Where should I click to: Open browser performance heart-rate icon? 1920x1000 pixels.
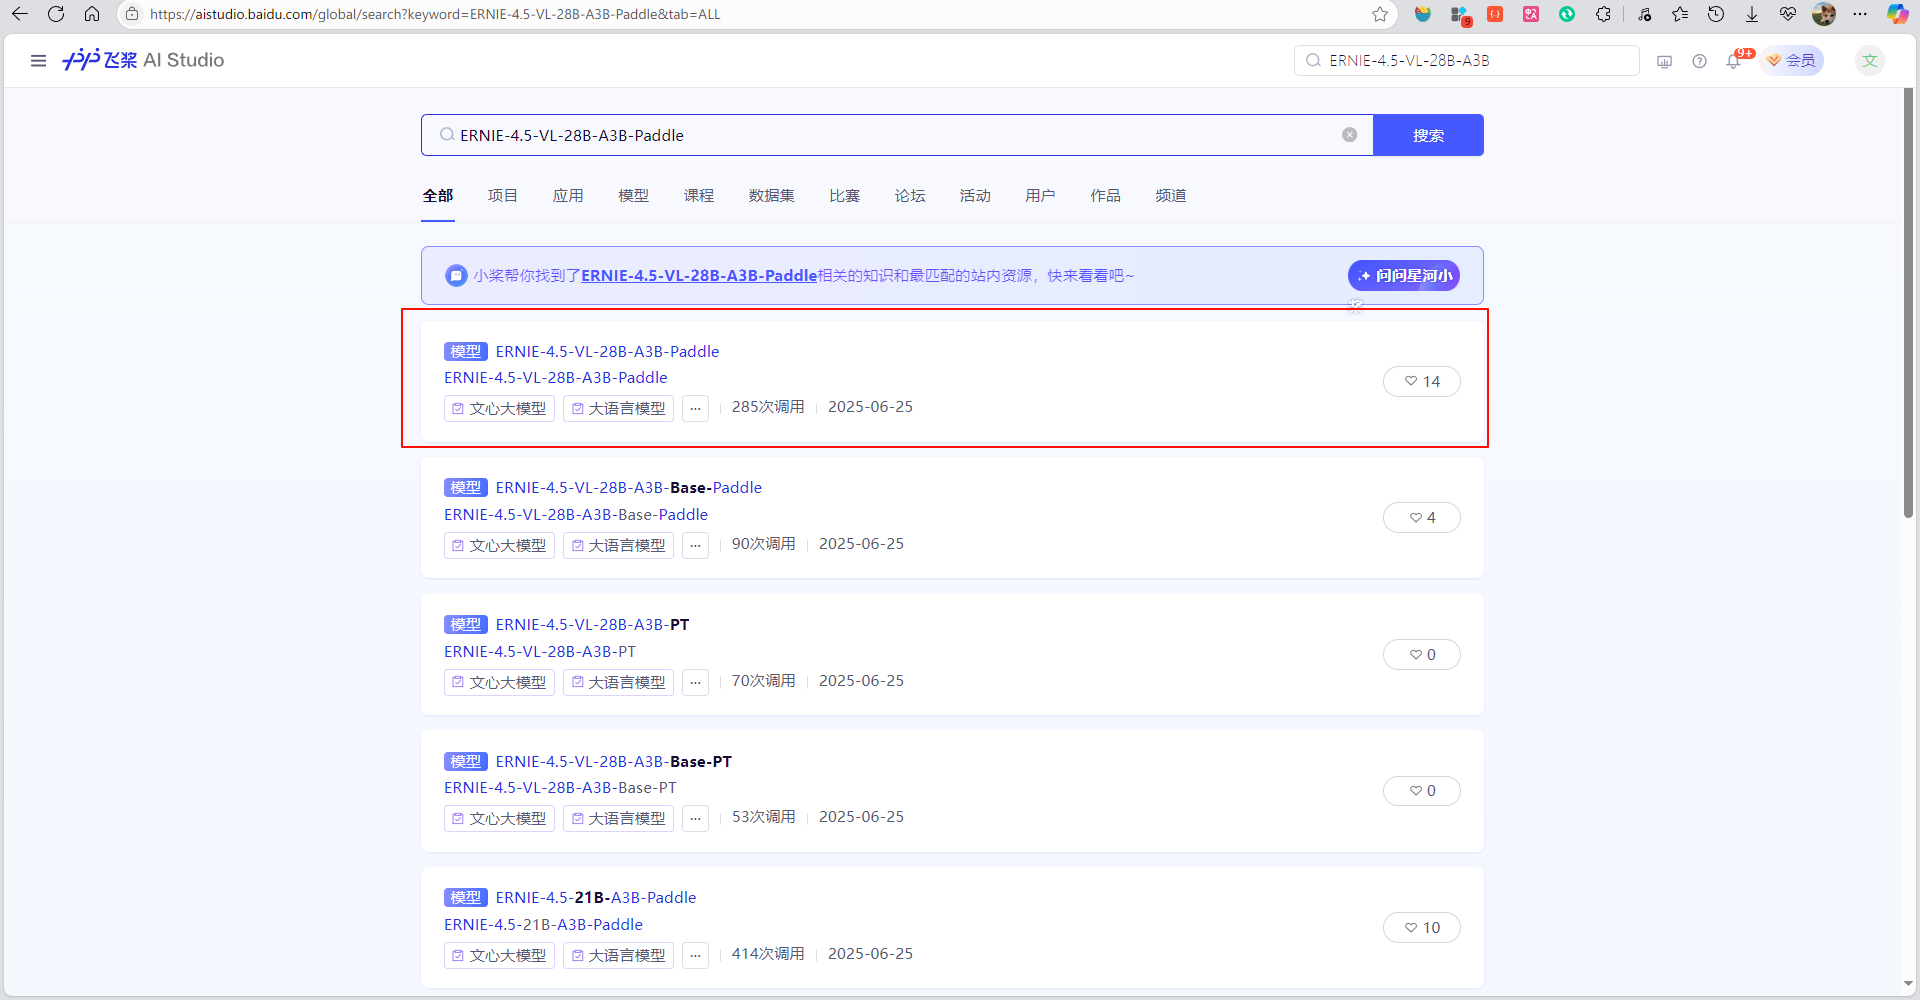point(1788,14)
